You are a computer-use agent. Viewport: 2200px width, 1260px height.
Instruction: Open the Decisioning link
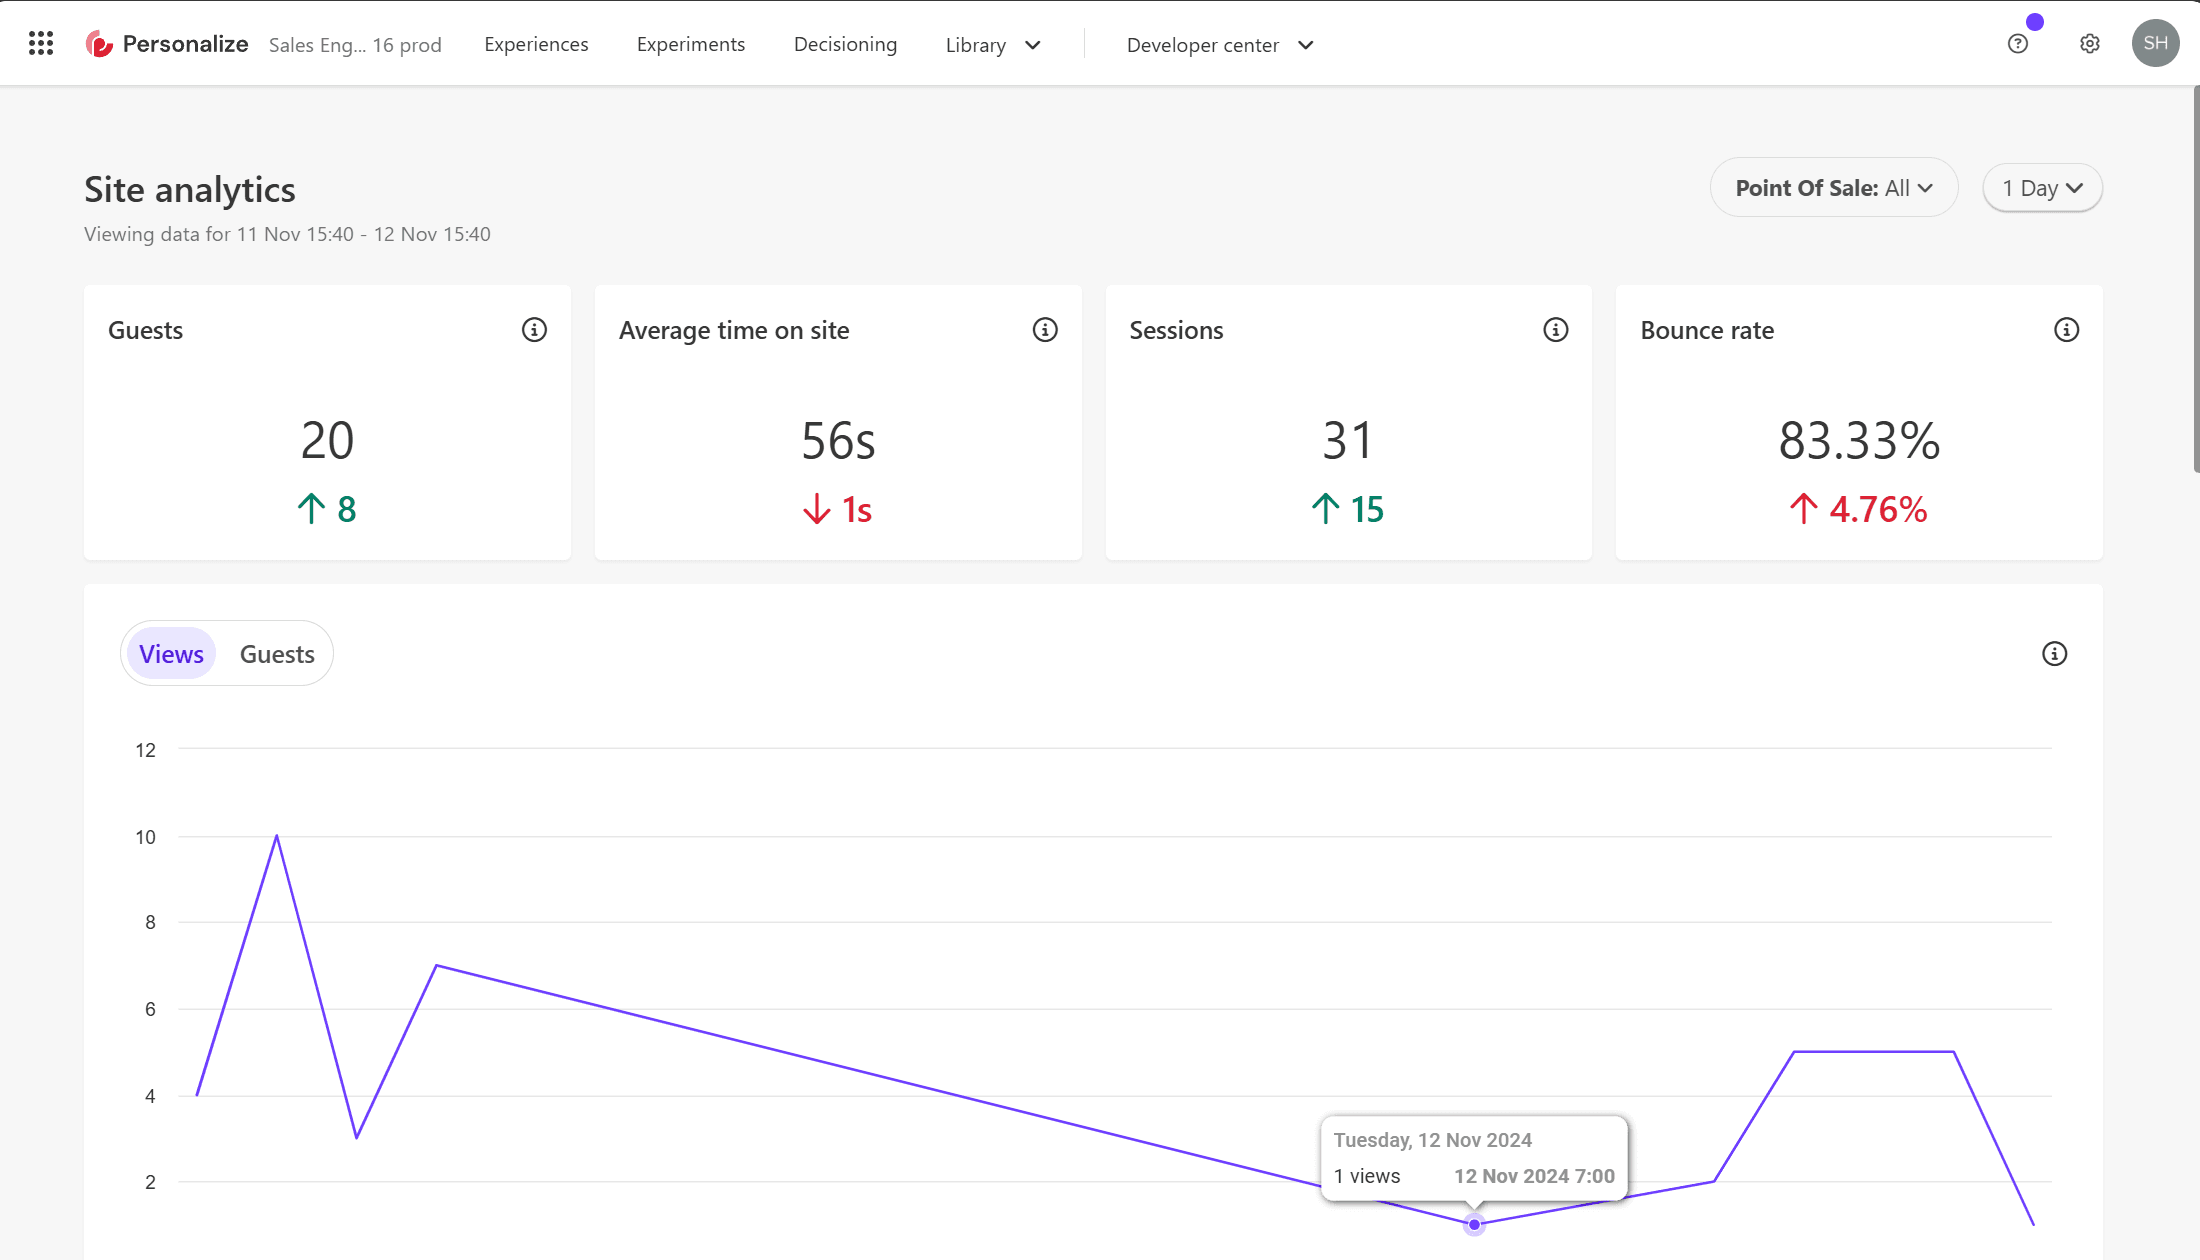845,44
